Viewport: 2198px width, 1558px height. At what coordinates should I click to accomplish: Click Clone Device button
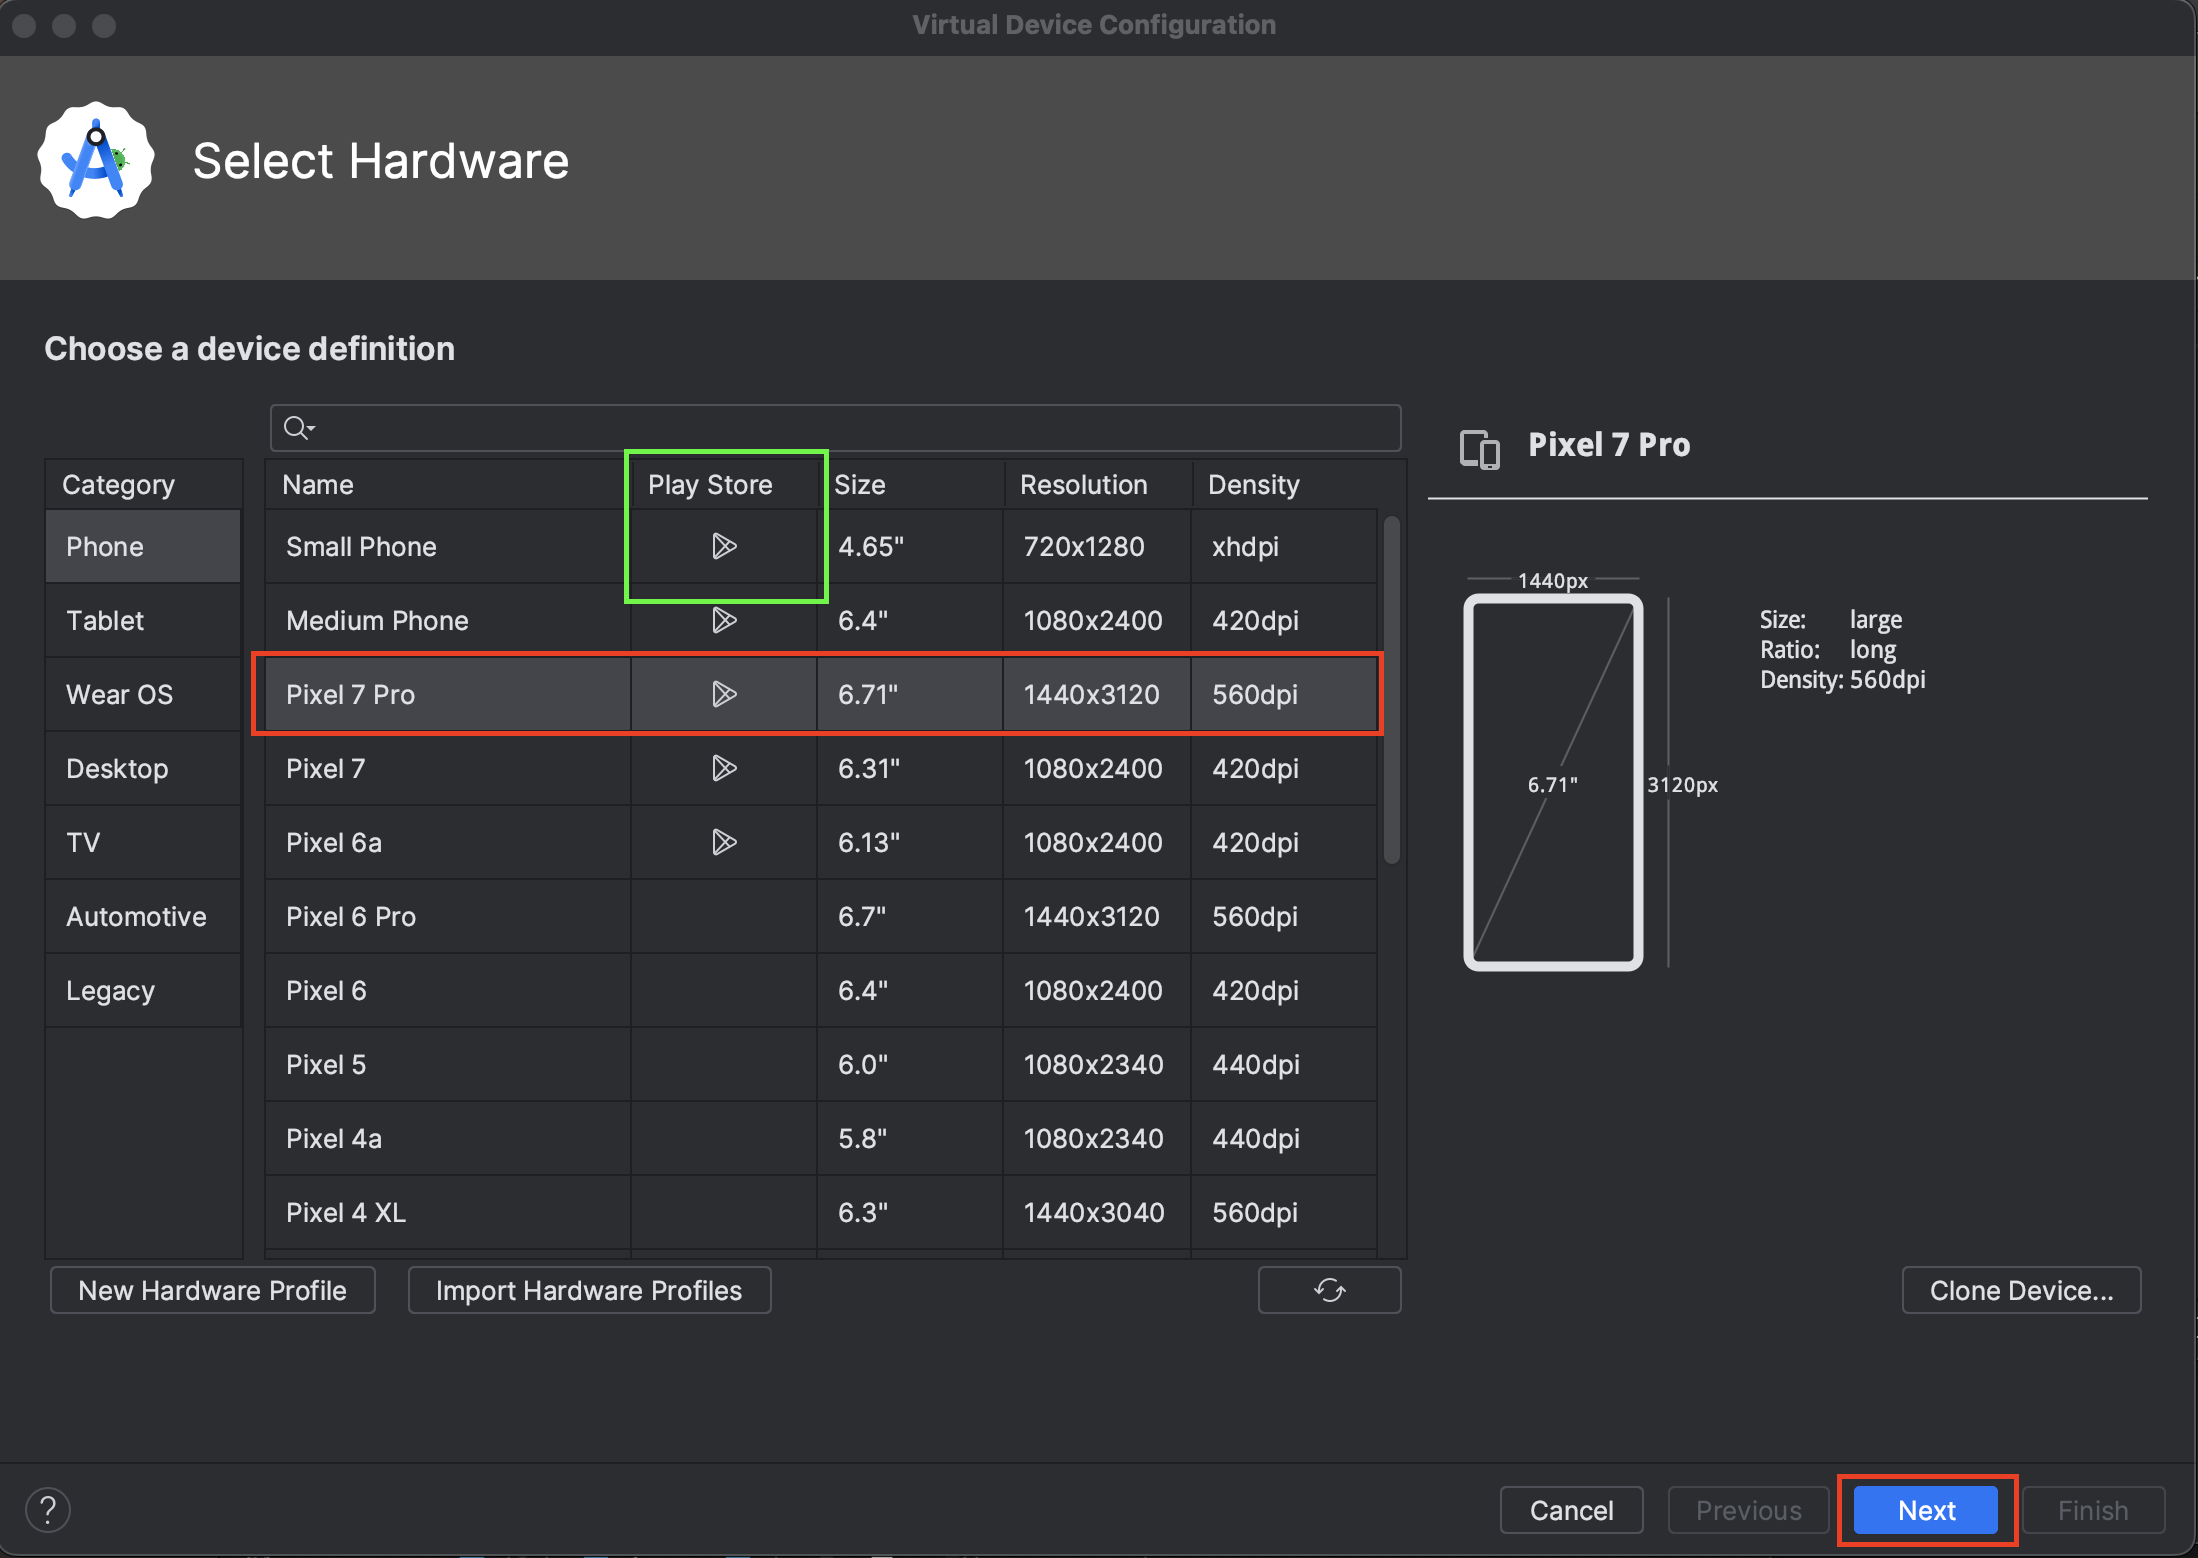2021,1290
